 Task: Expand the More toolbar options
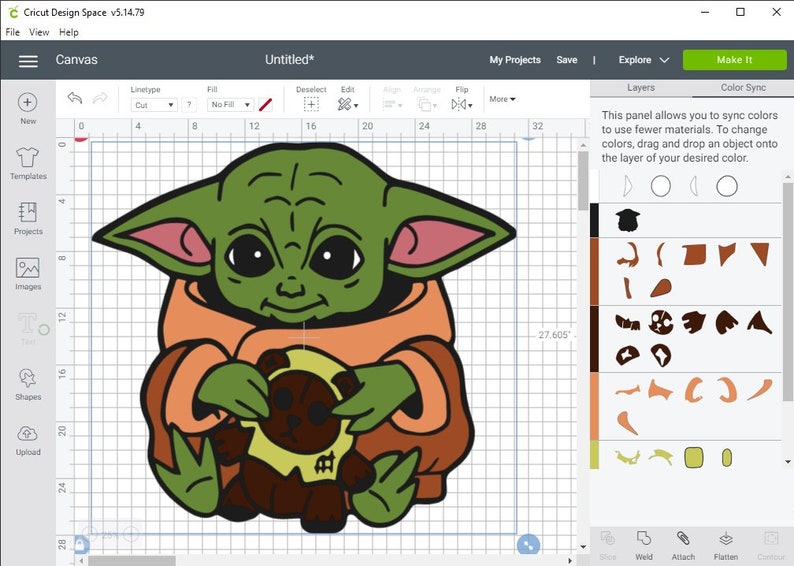[502, 99]
